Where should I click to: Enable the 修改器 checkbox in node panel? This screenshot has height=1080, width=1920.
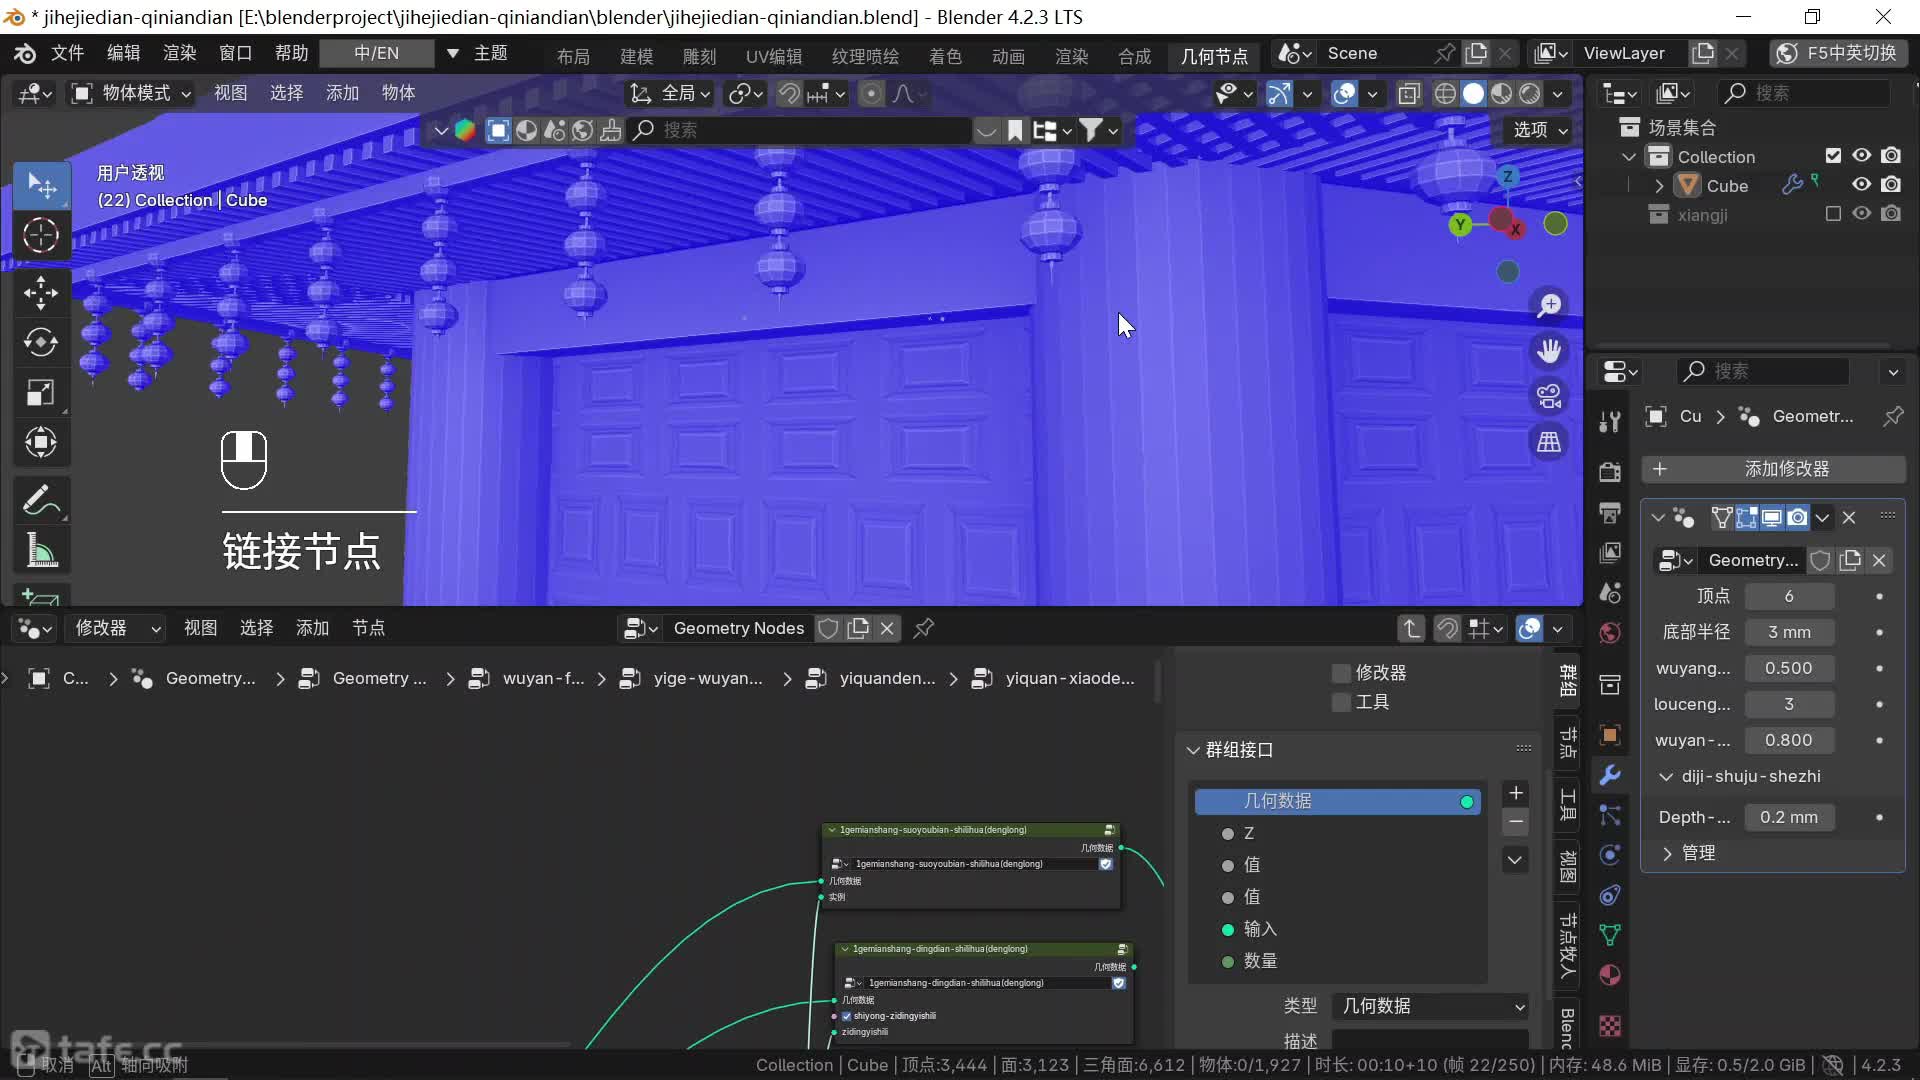[x=1341, y=673]
